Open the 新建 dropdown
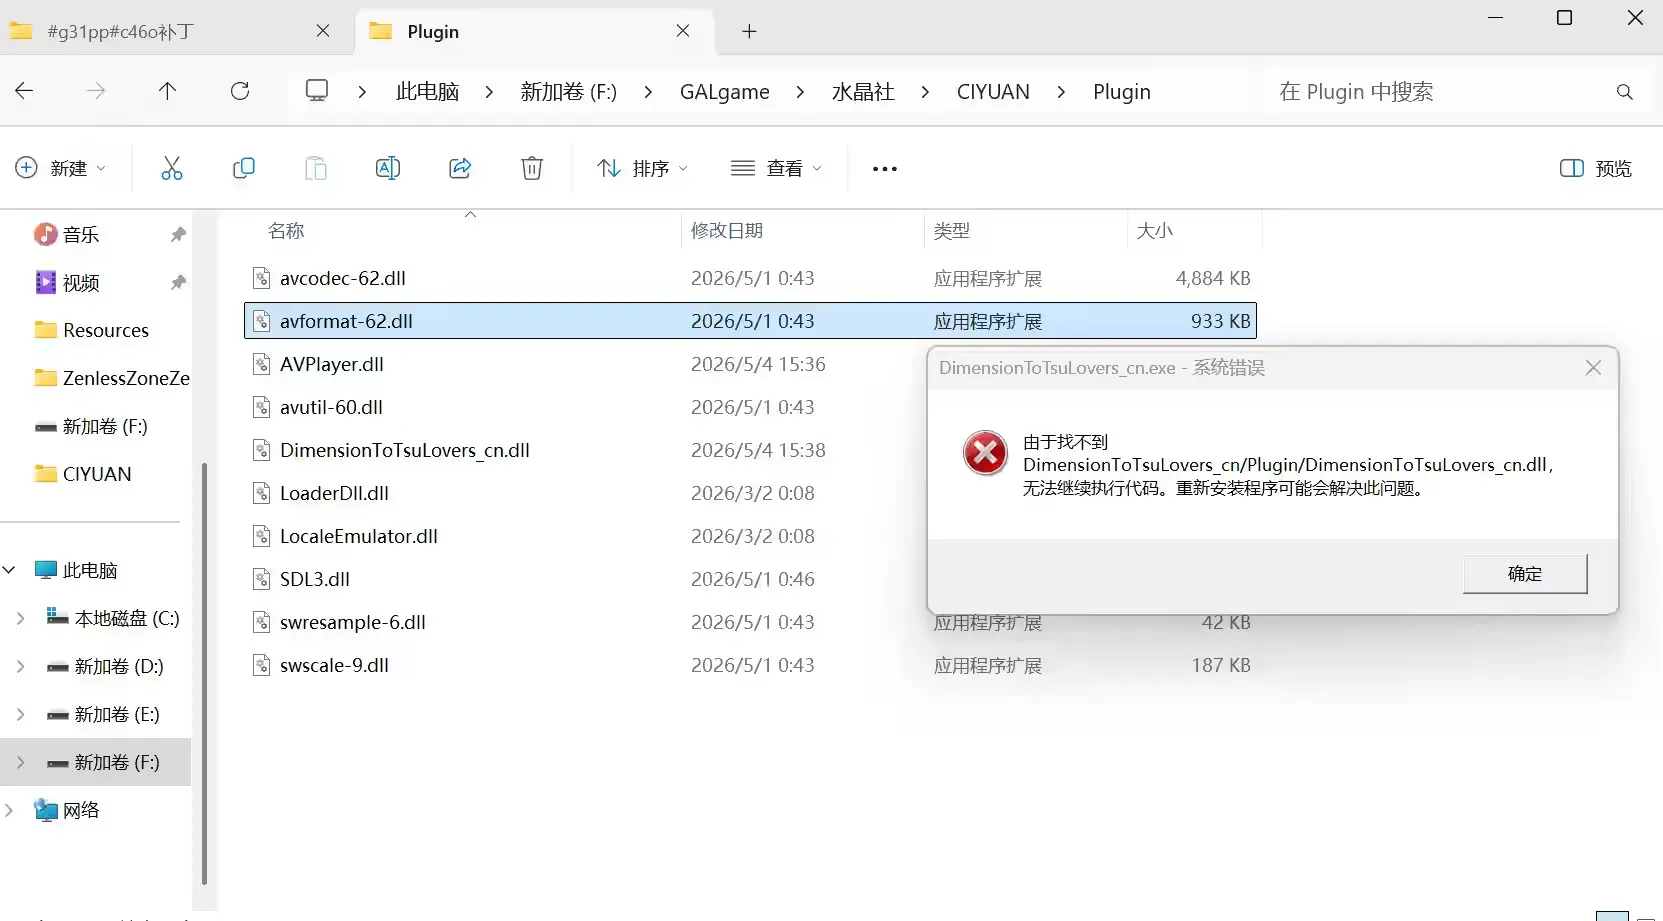 pyautogui.click(x=60, y=168)
